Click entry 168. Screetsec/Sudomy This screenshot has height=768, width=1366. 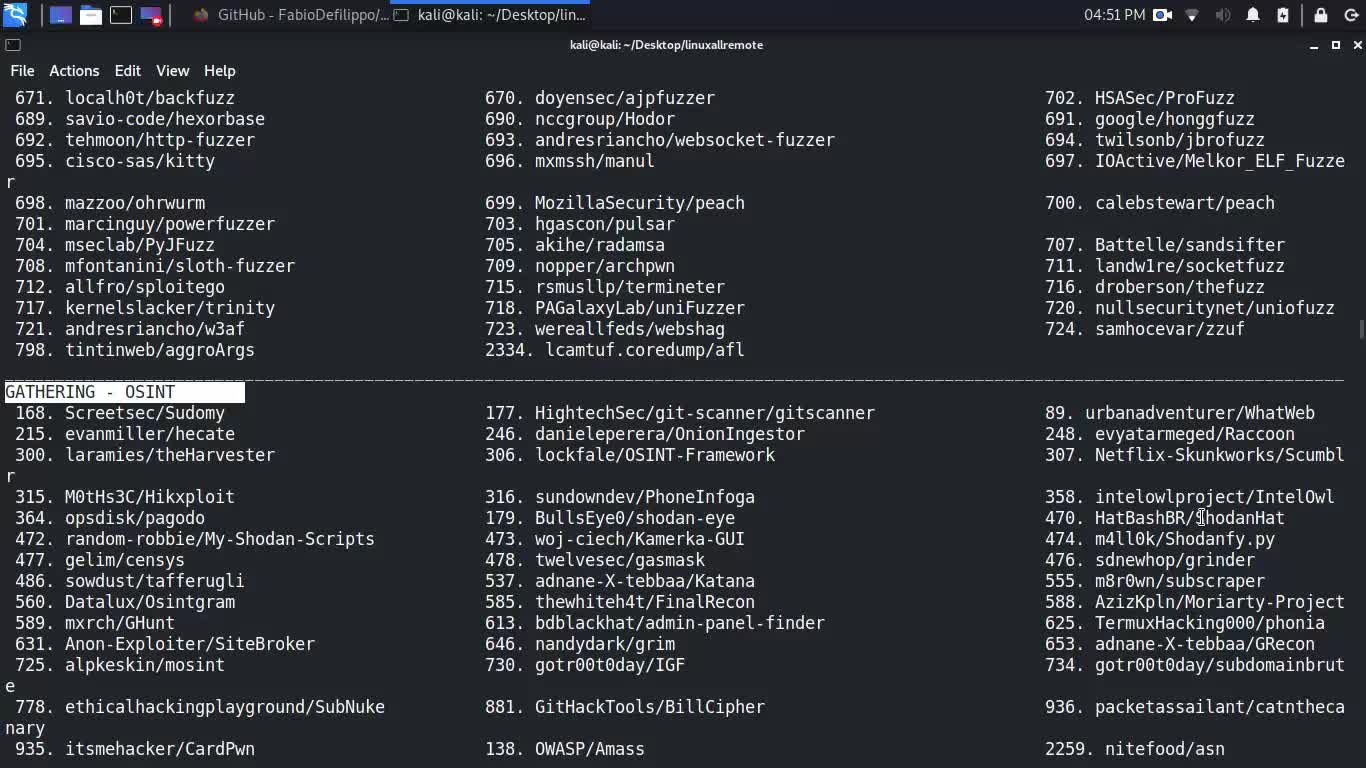[120, 413]
